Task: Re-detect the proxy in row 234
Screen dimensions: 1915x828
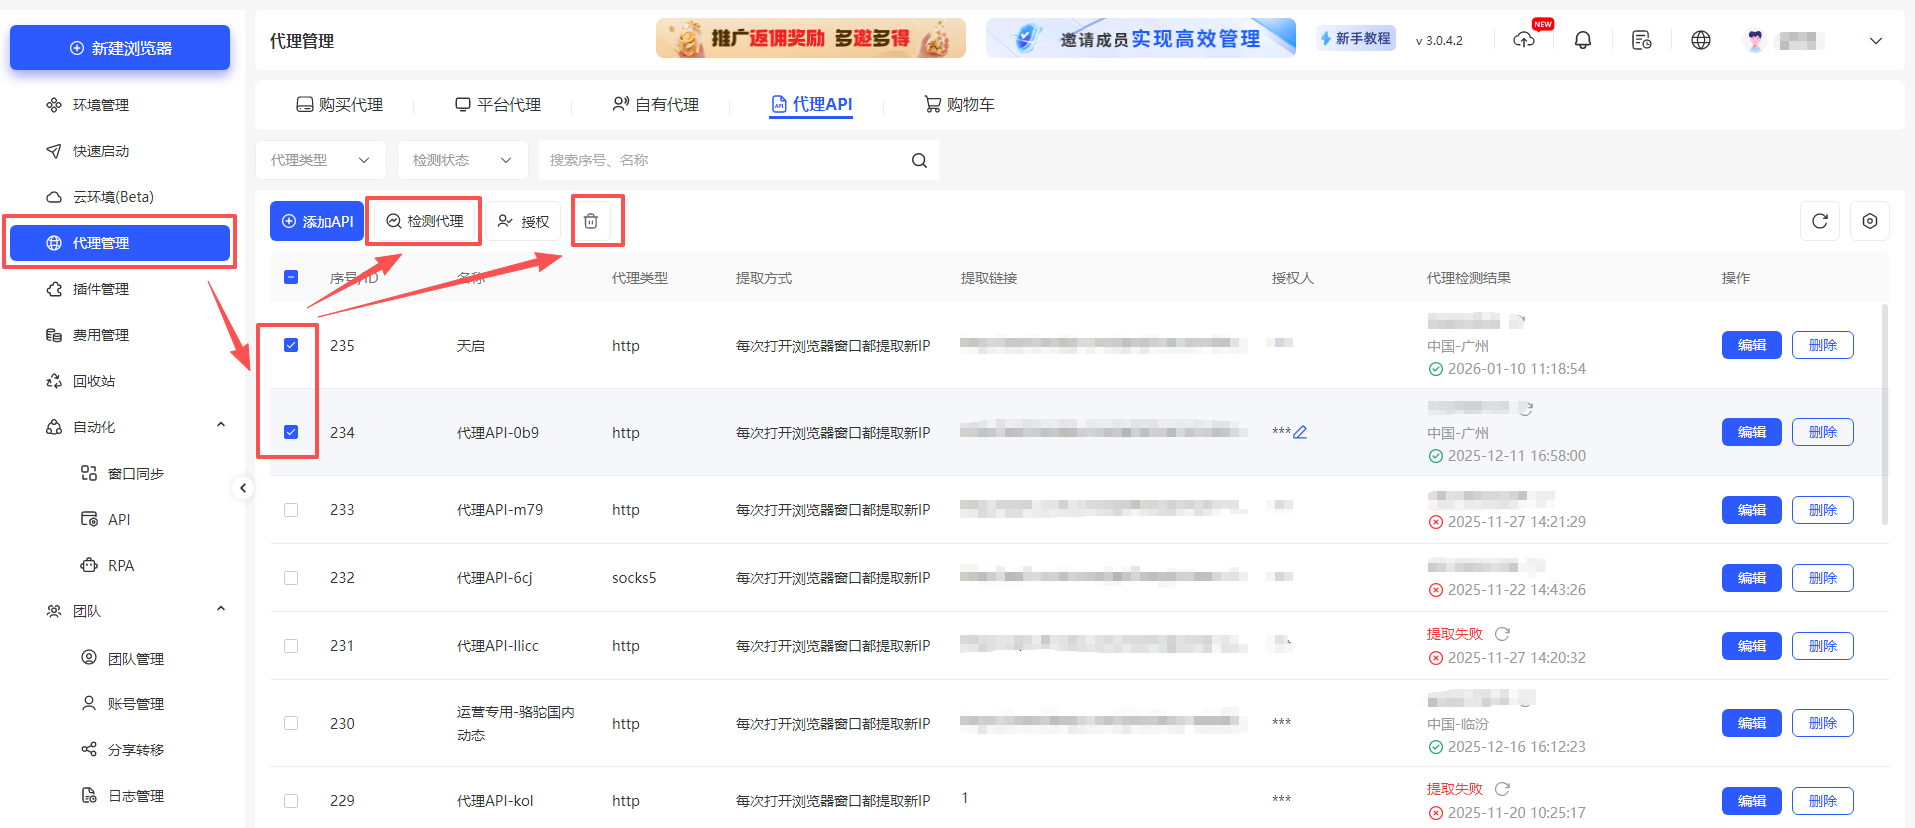Action: [1526, 408]
